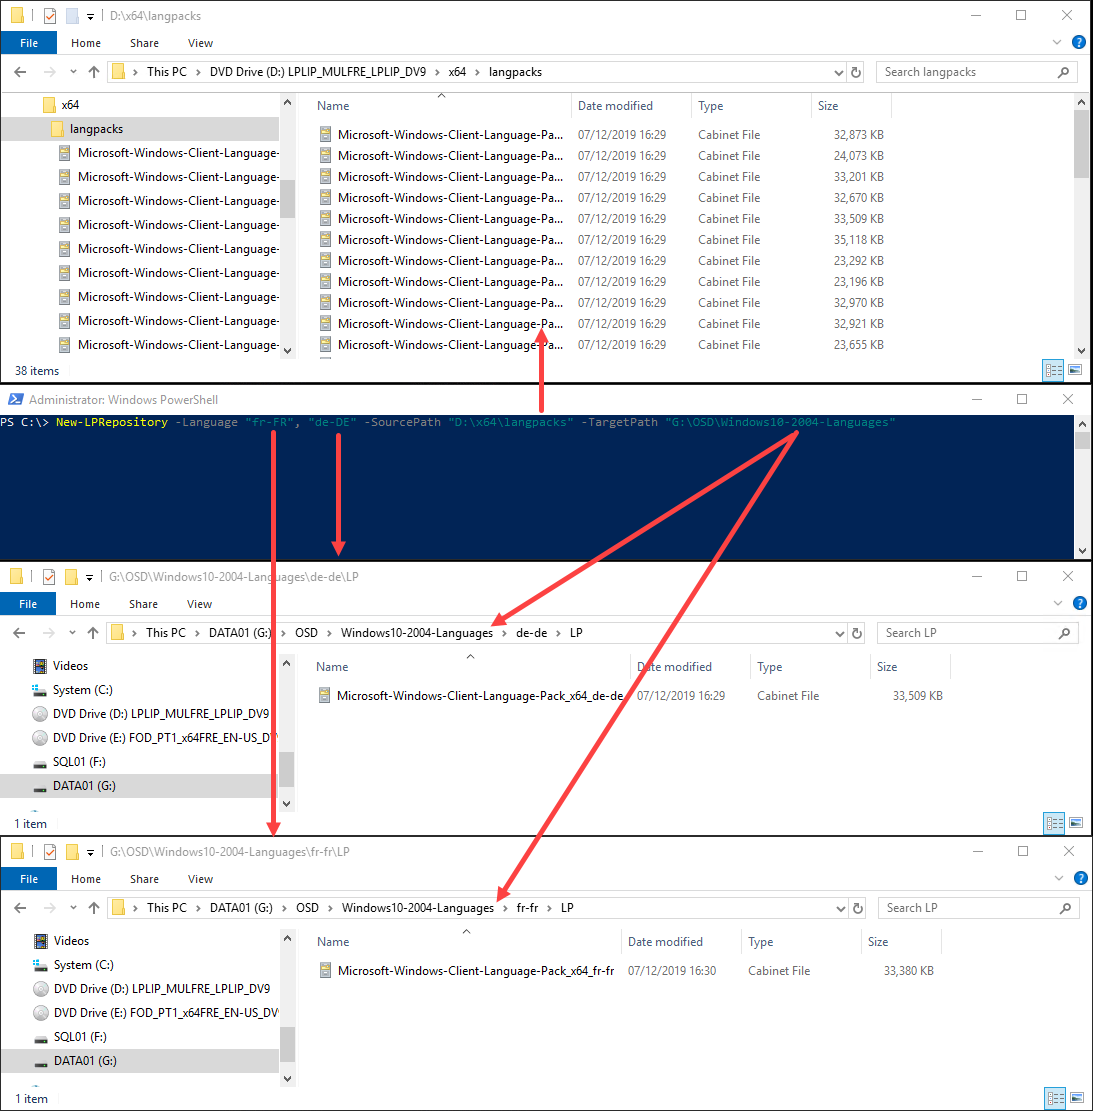Screen dimensions: 1093x1111
Task: Sort de-de LP files by Size column
Action: point(910,667)
